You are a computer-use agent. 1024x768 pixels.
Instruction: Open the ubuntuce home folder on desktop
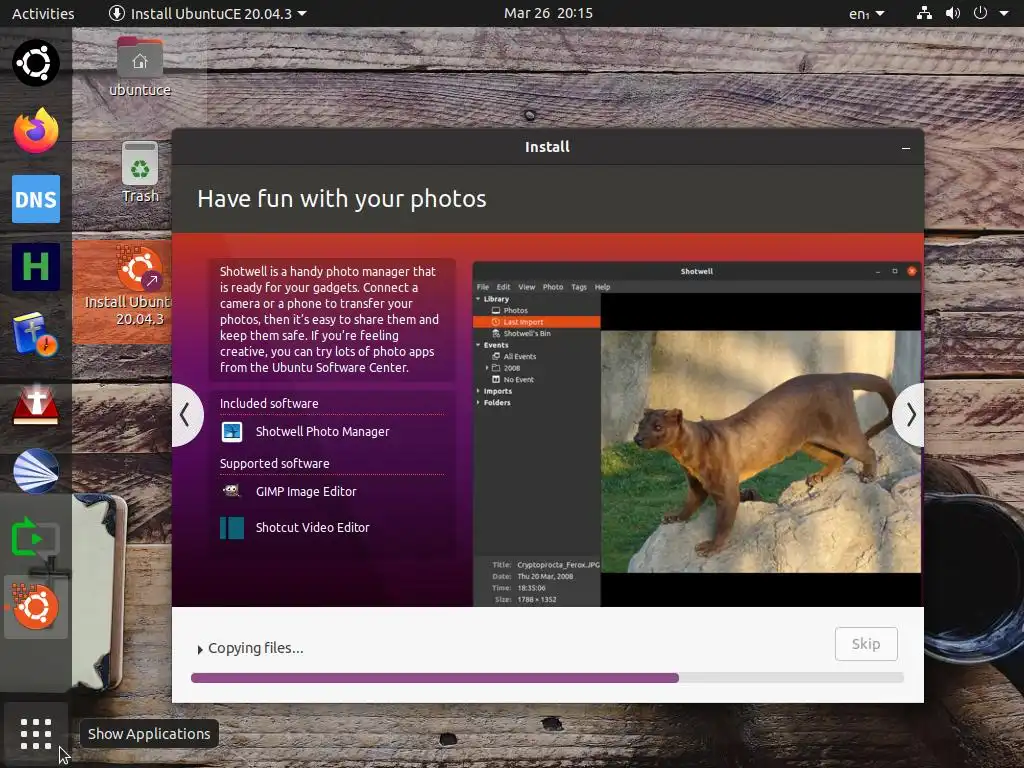click(x=140, y=67)
